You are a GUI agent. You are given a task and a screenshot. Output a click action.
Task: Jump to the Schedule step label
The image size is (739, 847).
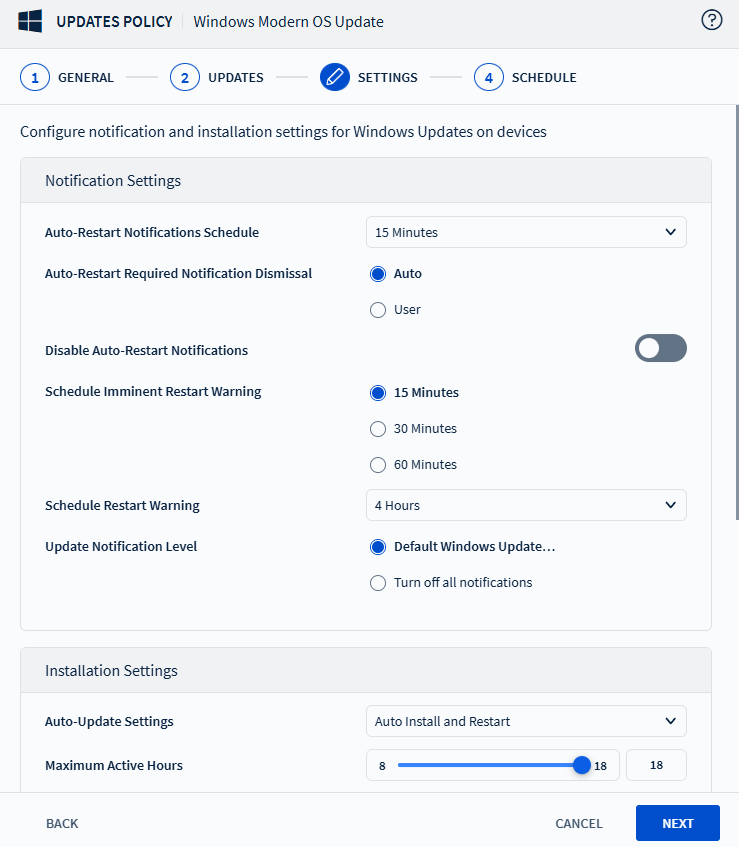tap(544, 77)
